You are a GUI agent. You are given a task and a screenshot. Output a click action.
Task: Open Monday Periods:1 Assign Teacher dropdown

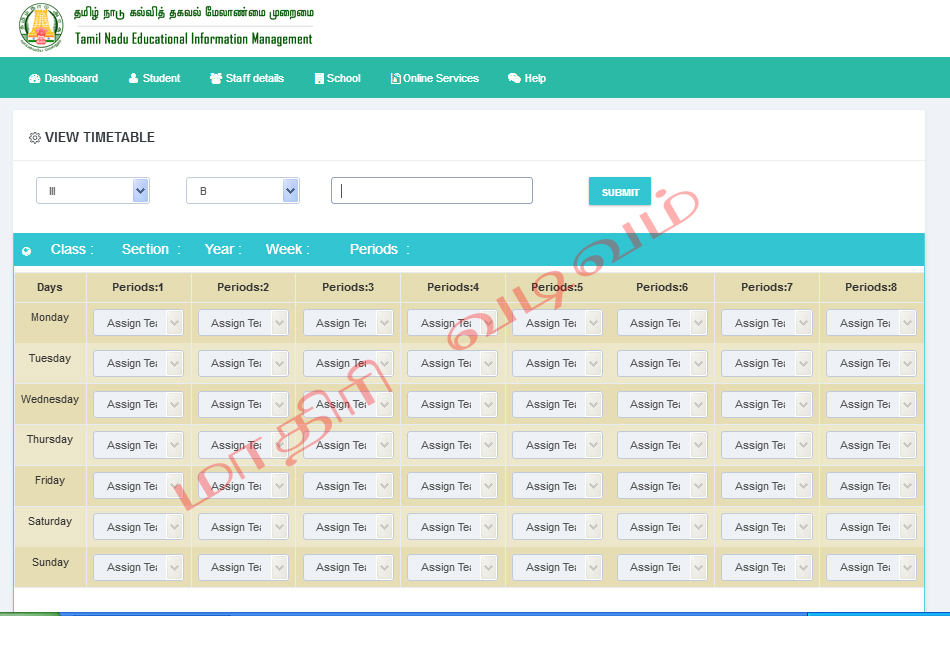click(x=137, y=322)
